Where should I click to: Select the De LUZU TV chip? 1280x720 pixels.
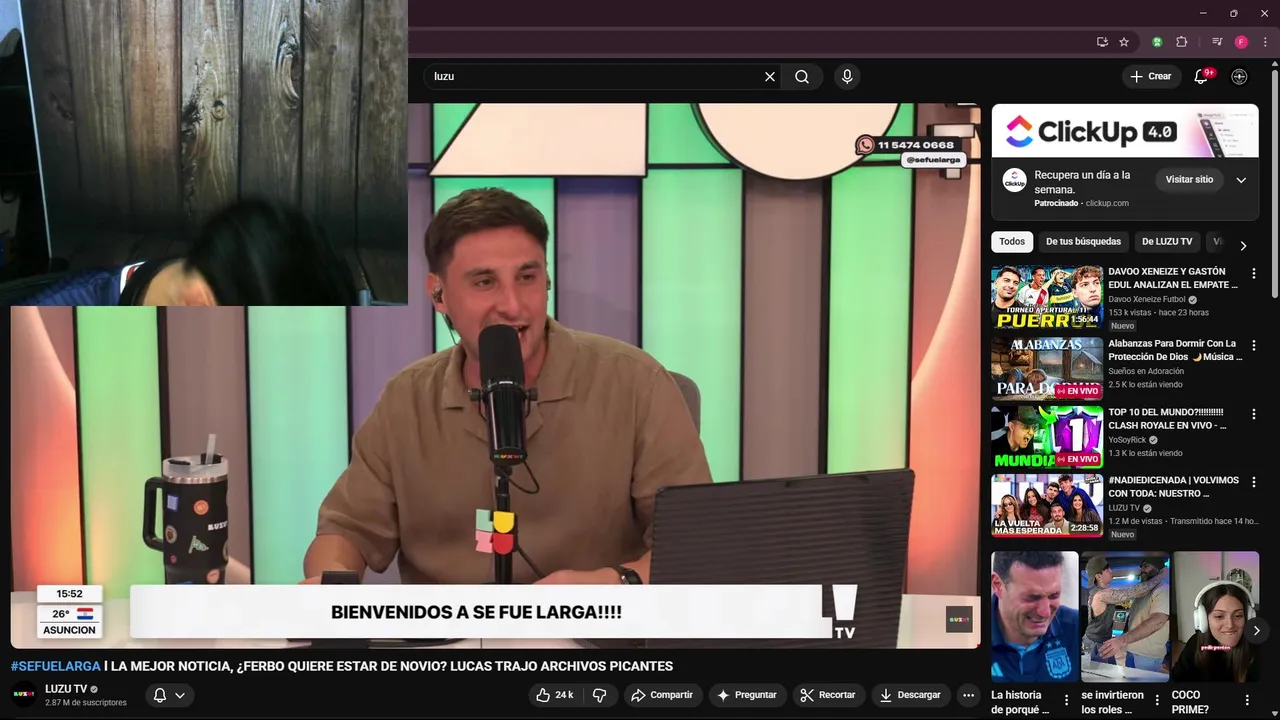(1167, 241)
